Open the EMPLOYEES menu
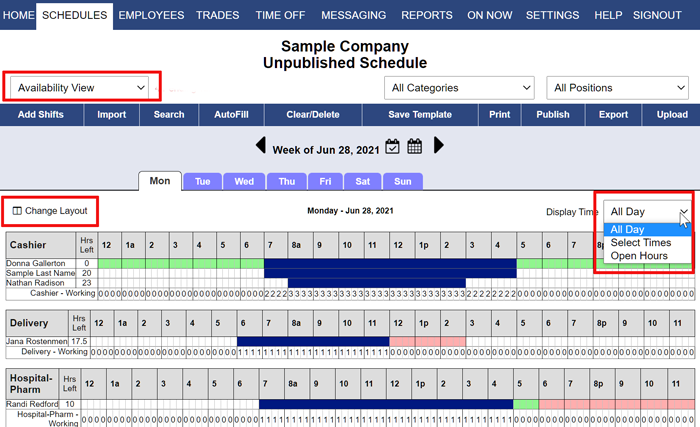This screenshot has height=427, width=700. (151, 15)
